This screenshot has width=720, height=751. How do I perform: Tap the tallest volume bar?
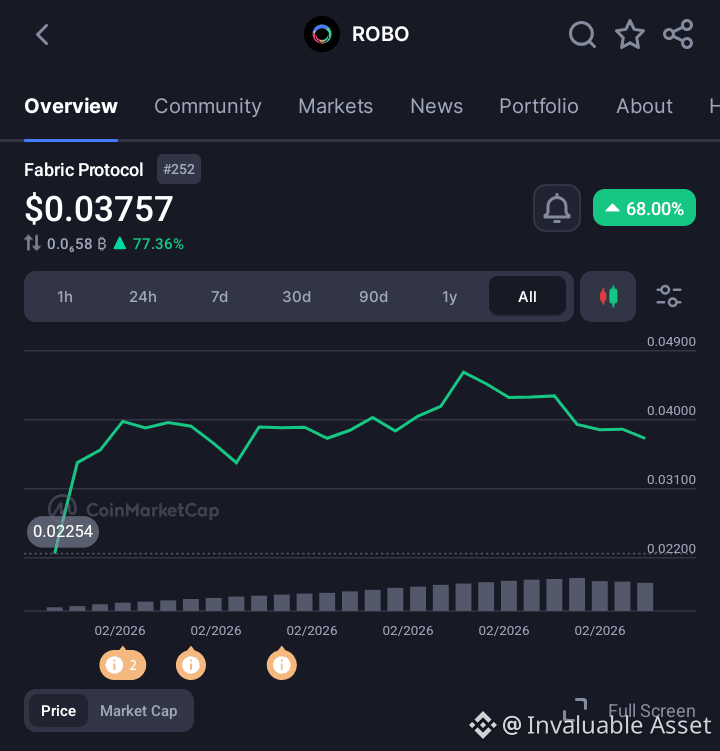tap(577, 594)
